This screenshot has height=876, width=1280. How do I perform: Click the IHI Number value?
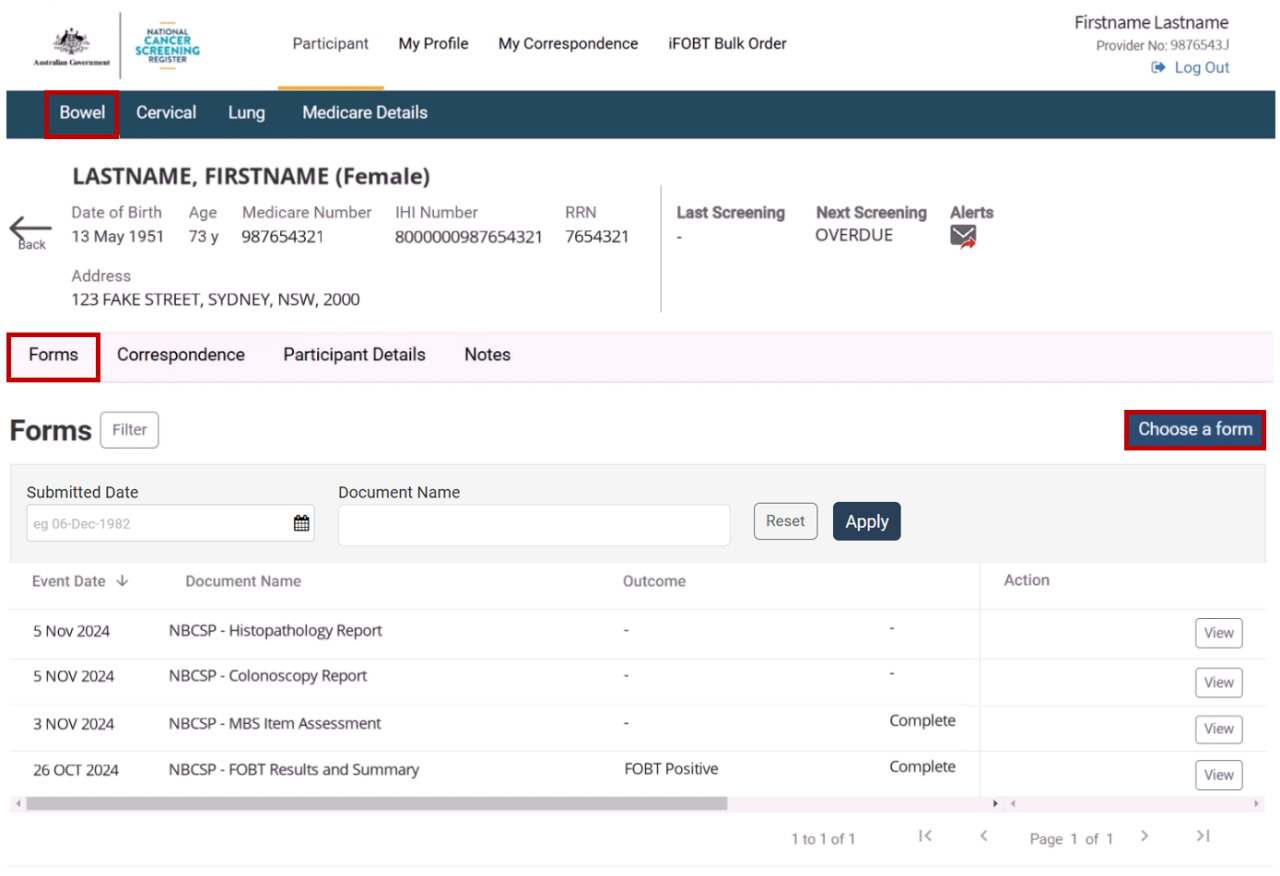[469, 237]
